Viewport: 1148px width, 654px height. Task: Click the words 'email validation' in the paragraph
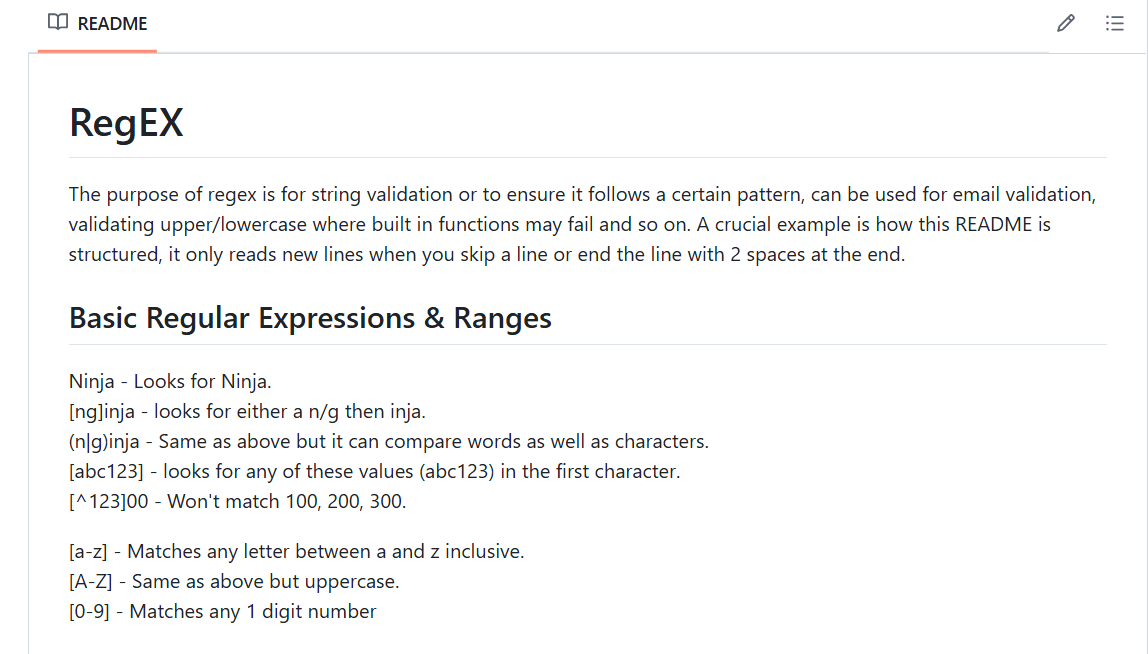1032,193
